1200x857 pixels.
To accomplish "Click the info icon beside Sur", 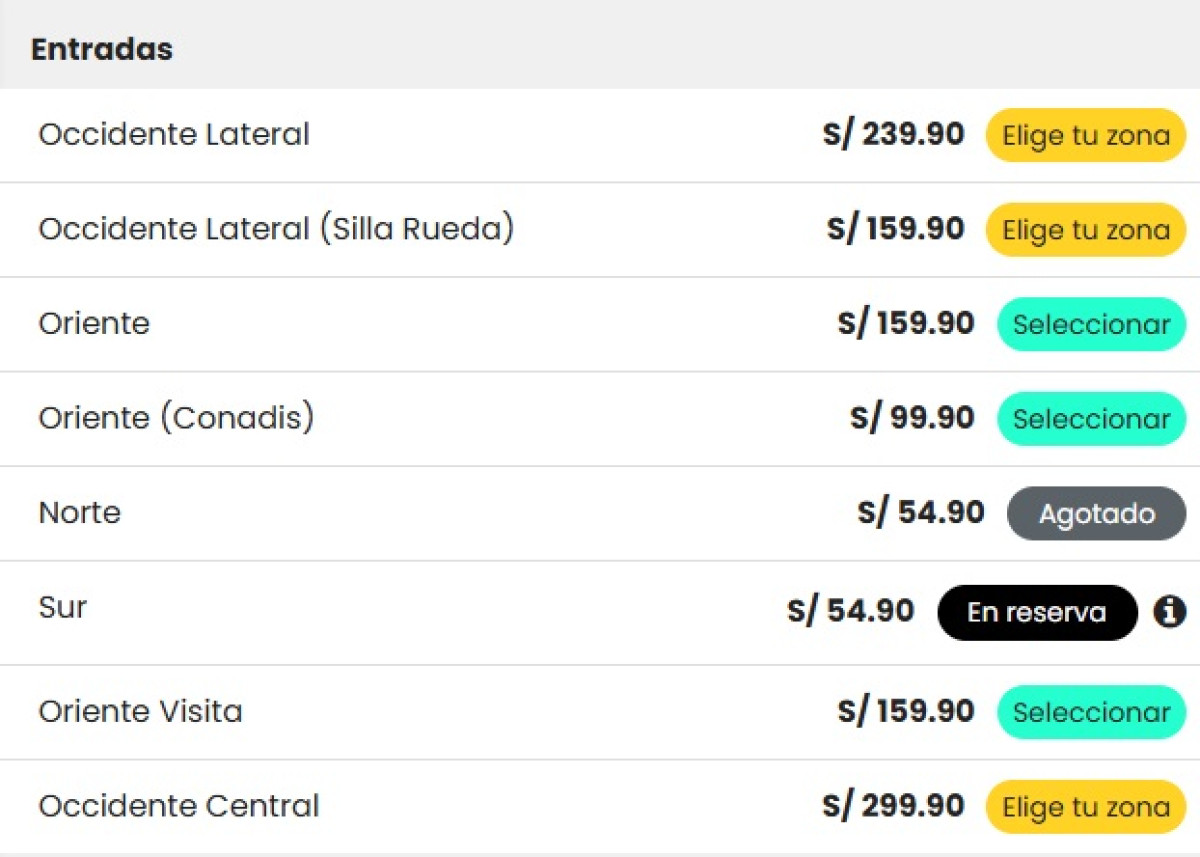I will click(x=1169, y=611).
